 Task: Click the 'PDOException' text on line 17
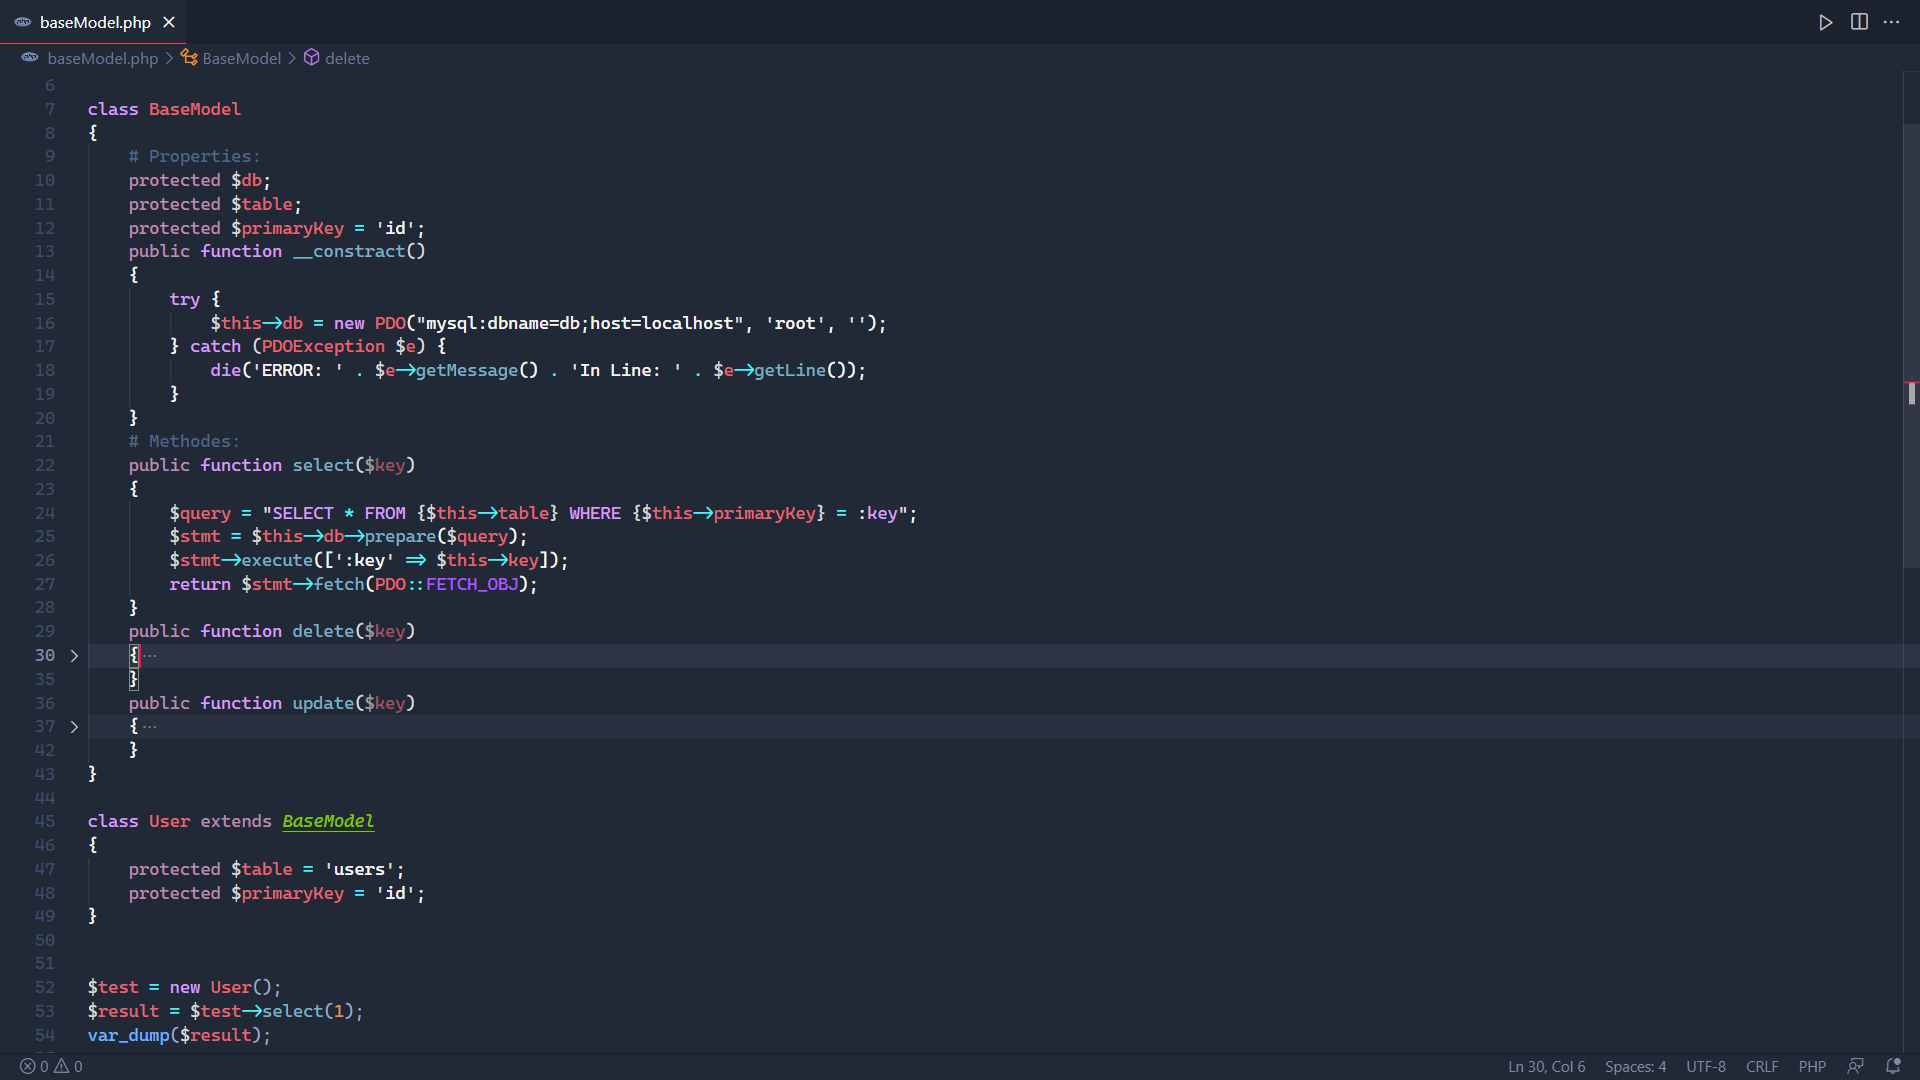click(323, 346)
